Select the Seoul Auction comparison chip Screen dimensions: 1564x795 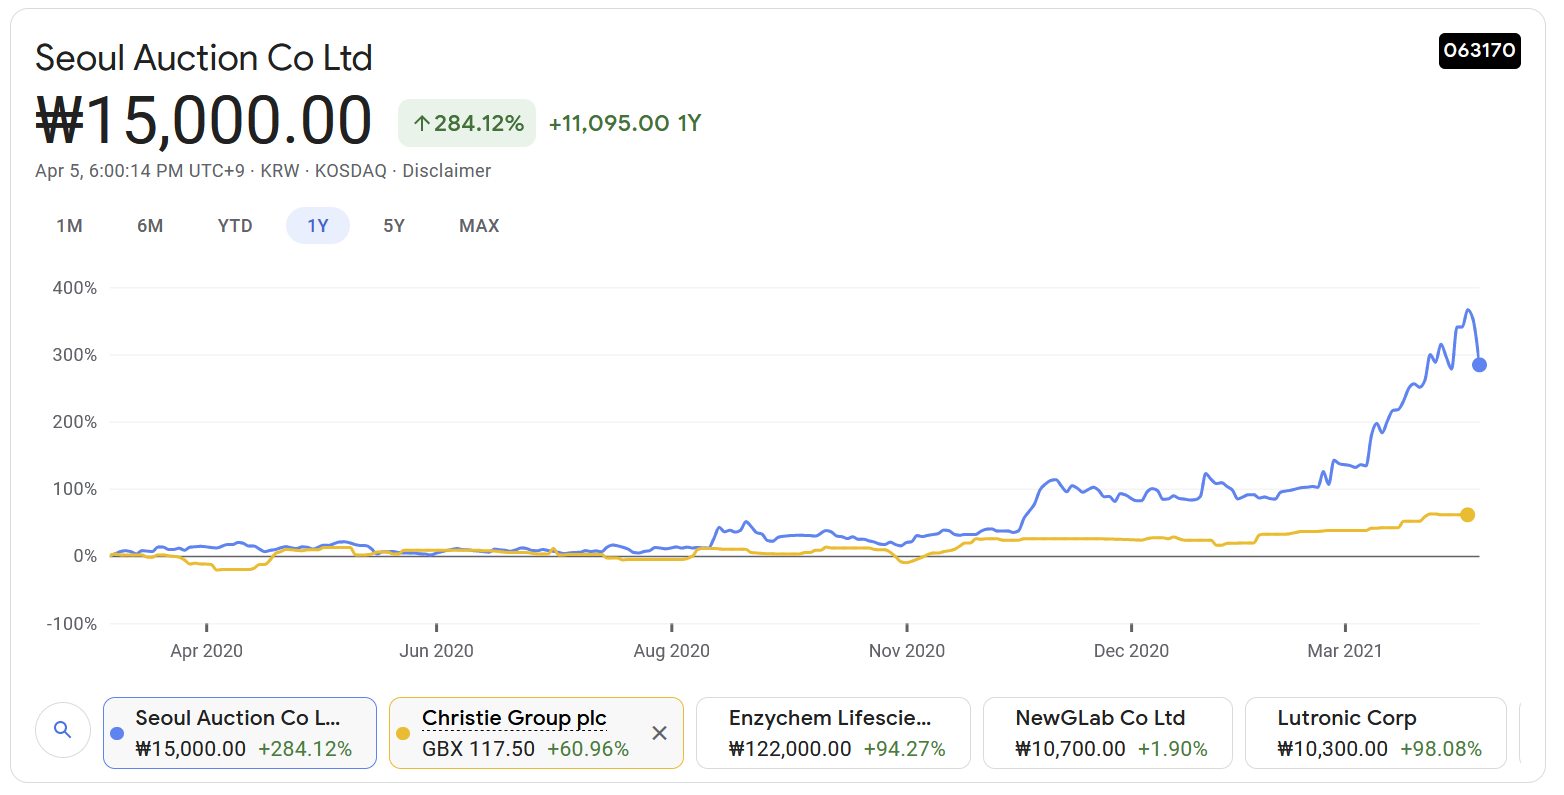pyautogui.click(x=240, y=733)
